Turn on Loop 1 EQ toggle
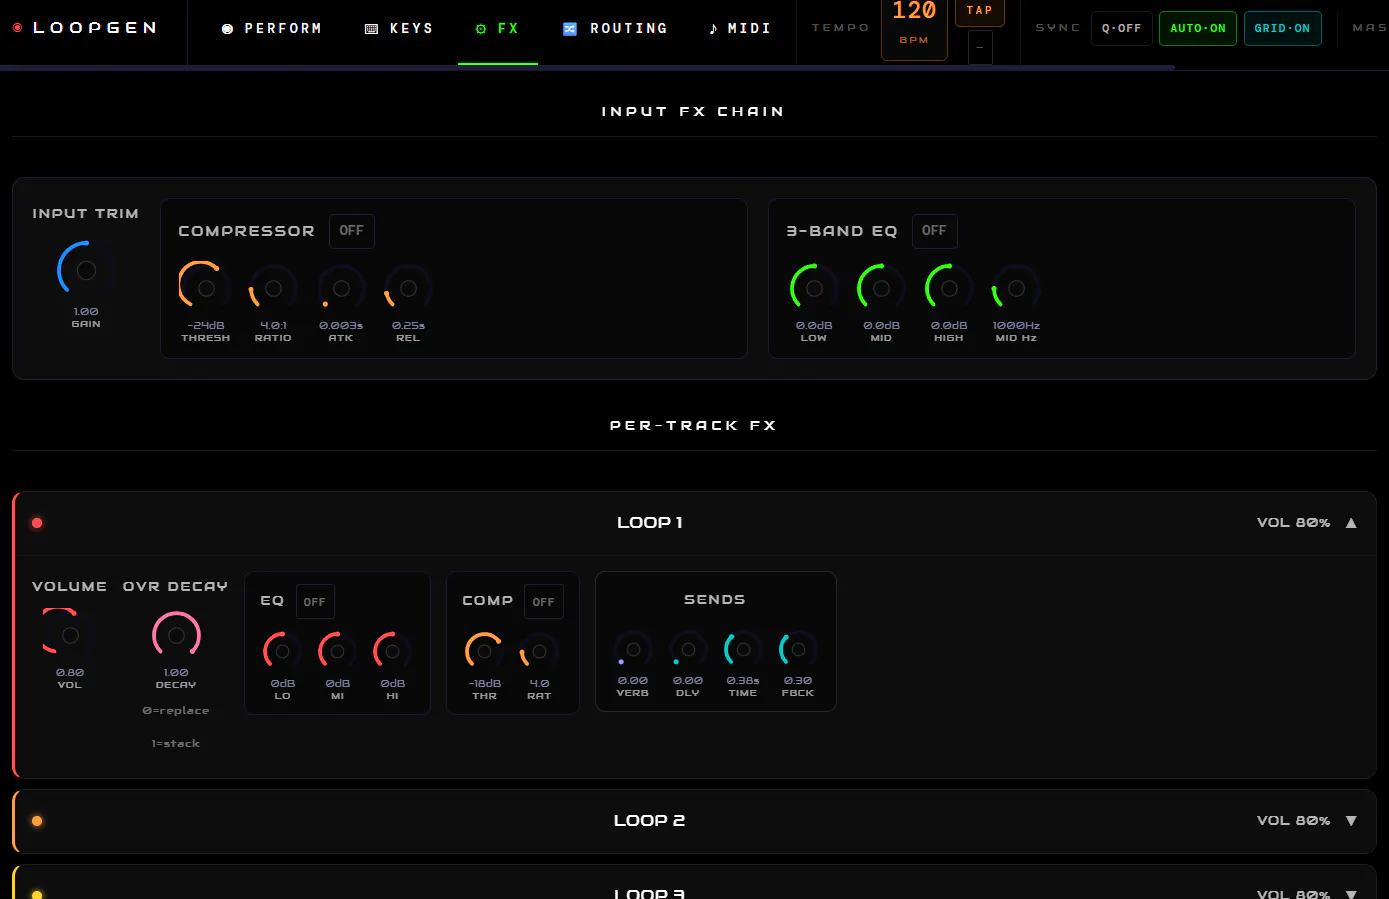Screen dimensions: 1389x899 point(314,602)
